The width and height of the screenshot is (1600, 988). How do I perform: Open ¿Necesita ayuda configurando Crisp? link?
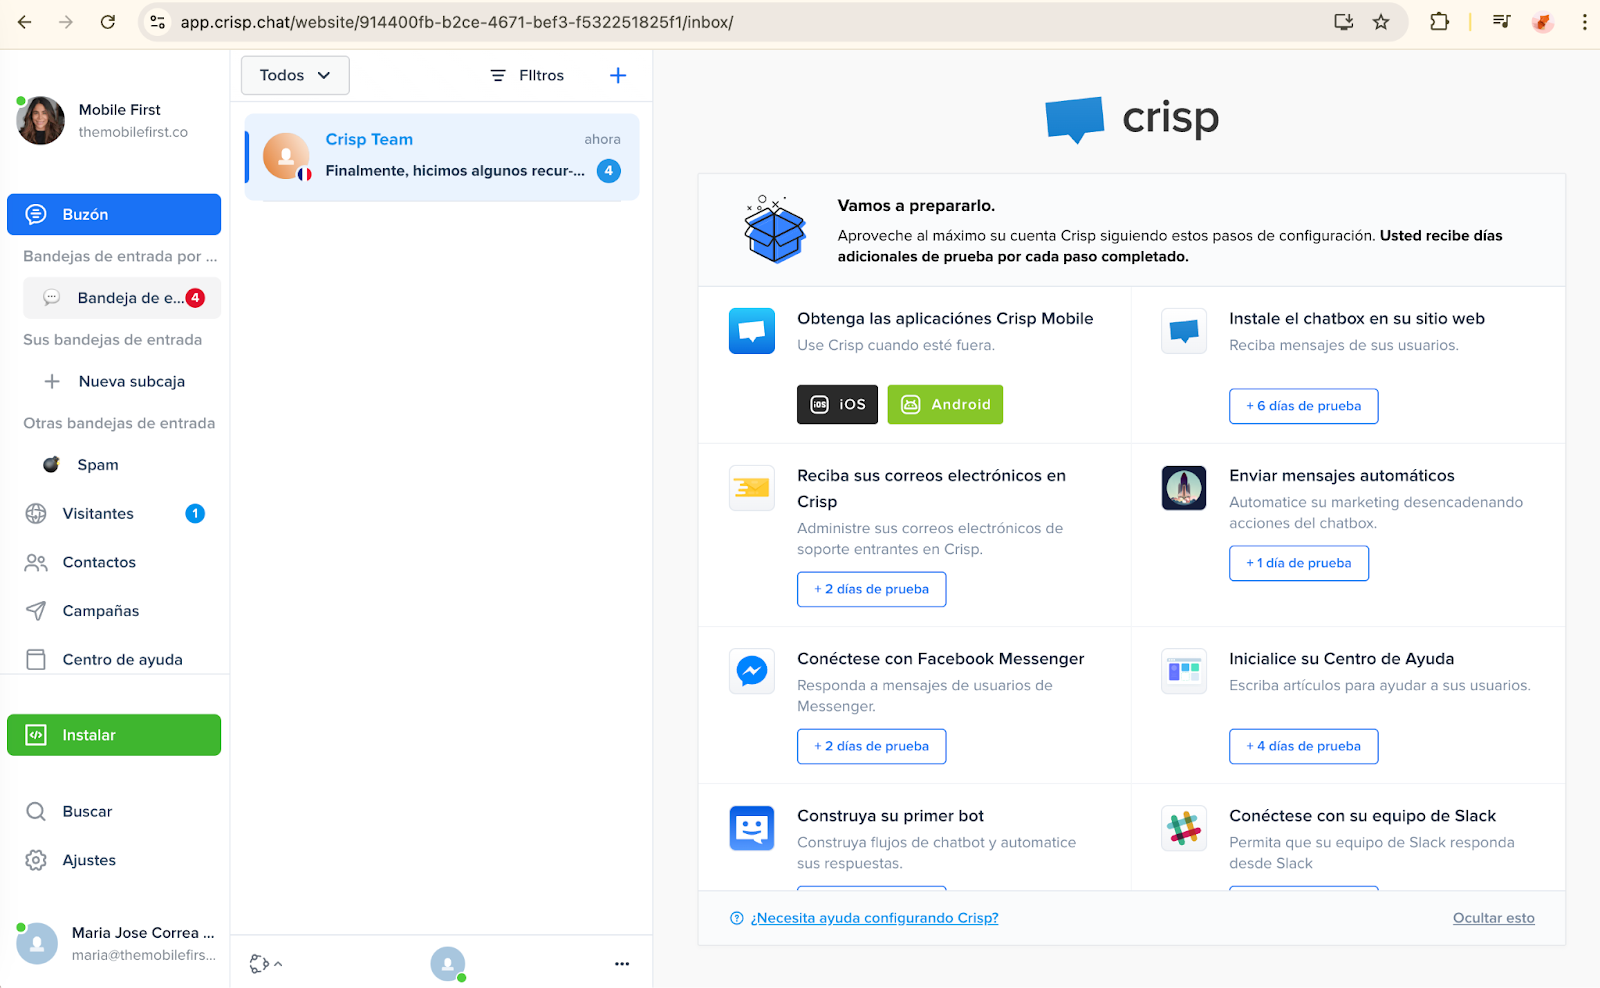tap(874, 918)
